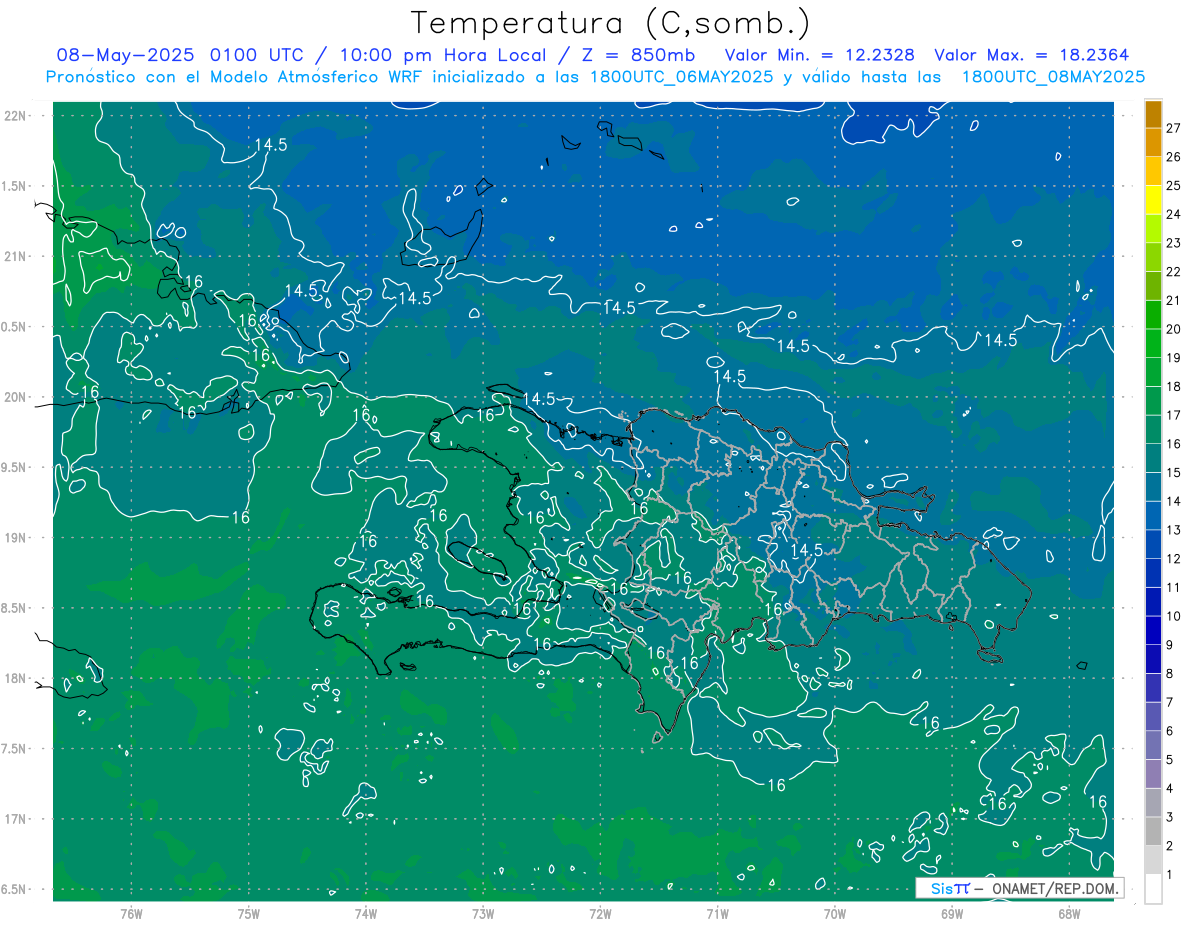Select the date text '08-May-2025'
1200x927 pixels.
tap(124, 55)
